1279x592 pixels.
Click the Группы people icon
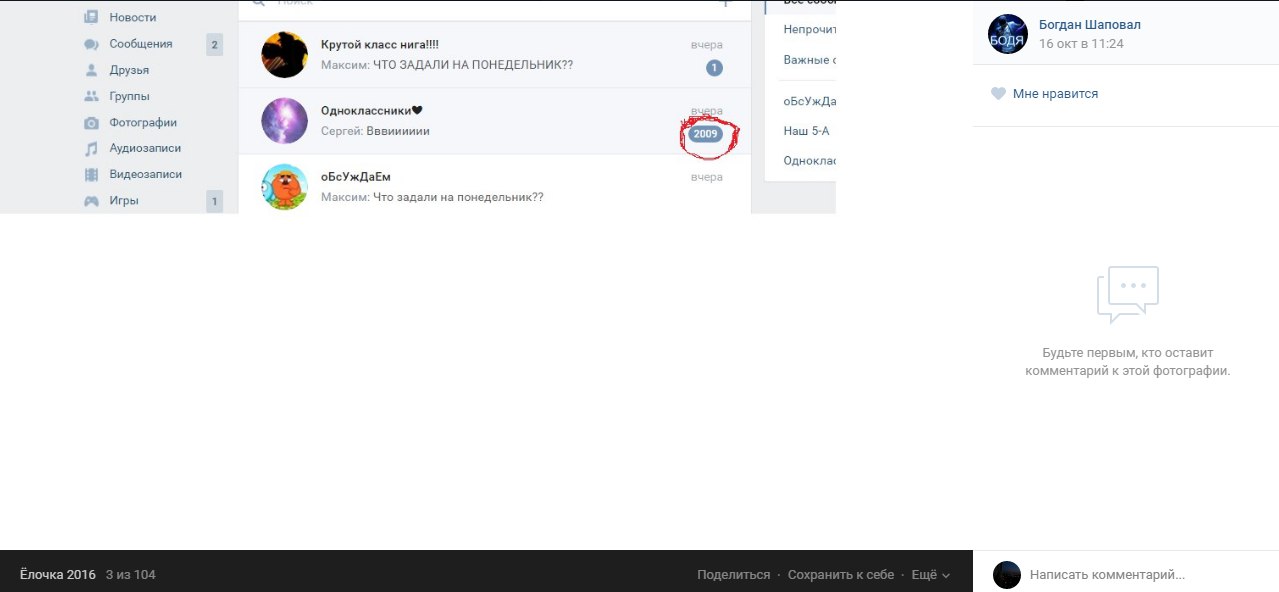91,96
